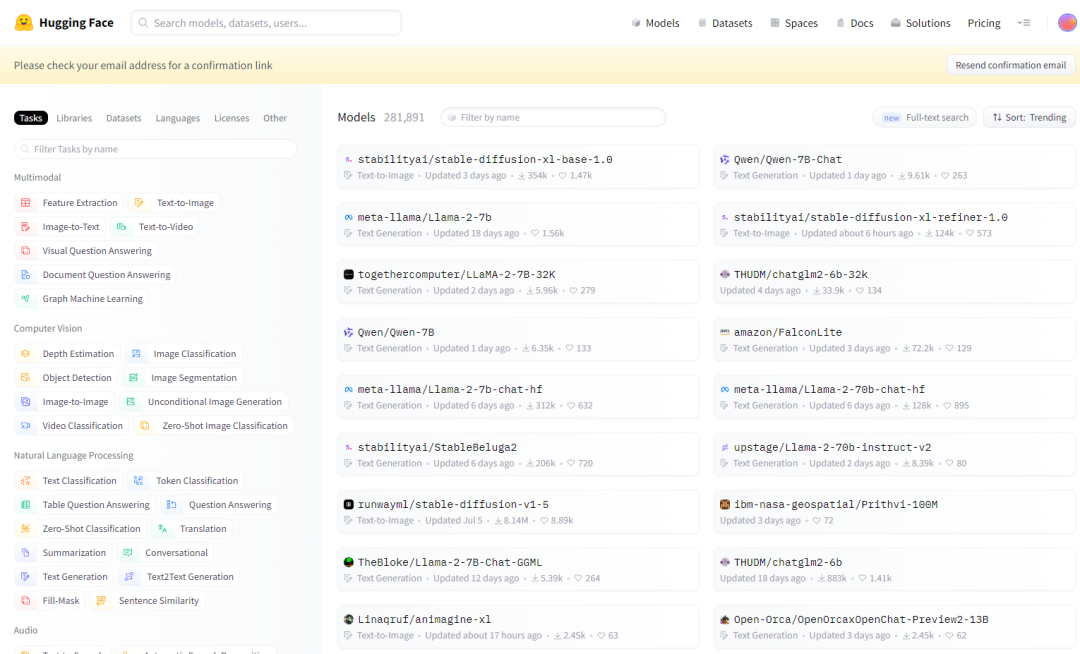Image resolution: width=1080 pixels, height=654 pixels.
Task: Open togethercomputer/LLaMA-2-7B-32K model card
Action: pos(518,282)
